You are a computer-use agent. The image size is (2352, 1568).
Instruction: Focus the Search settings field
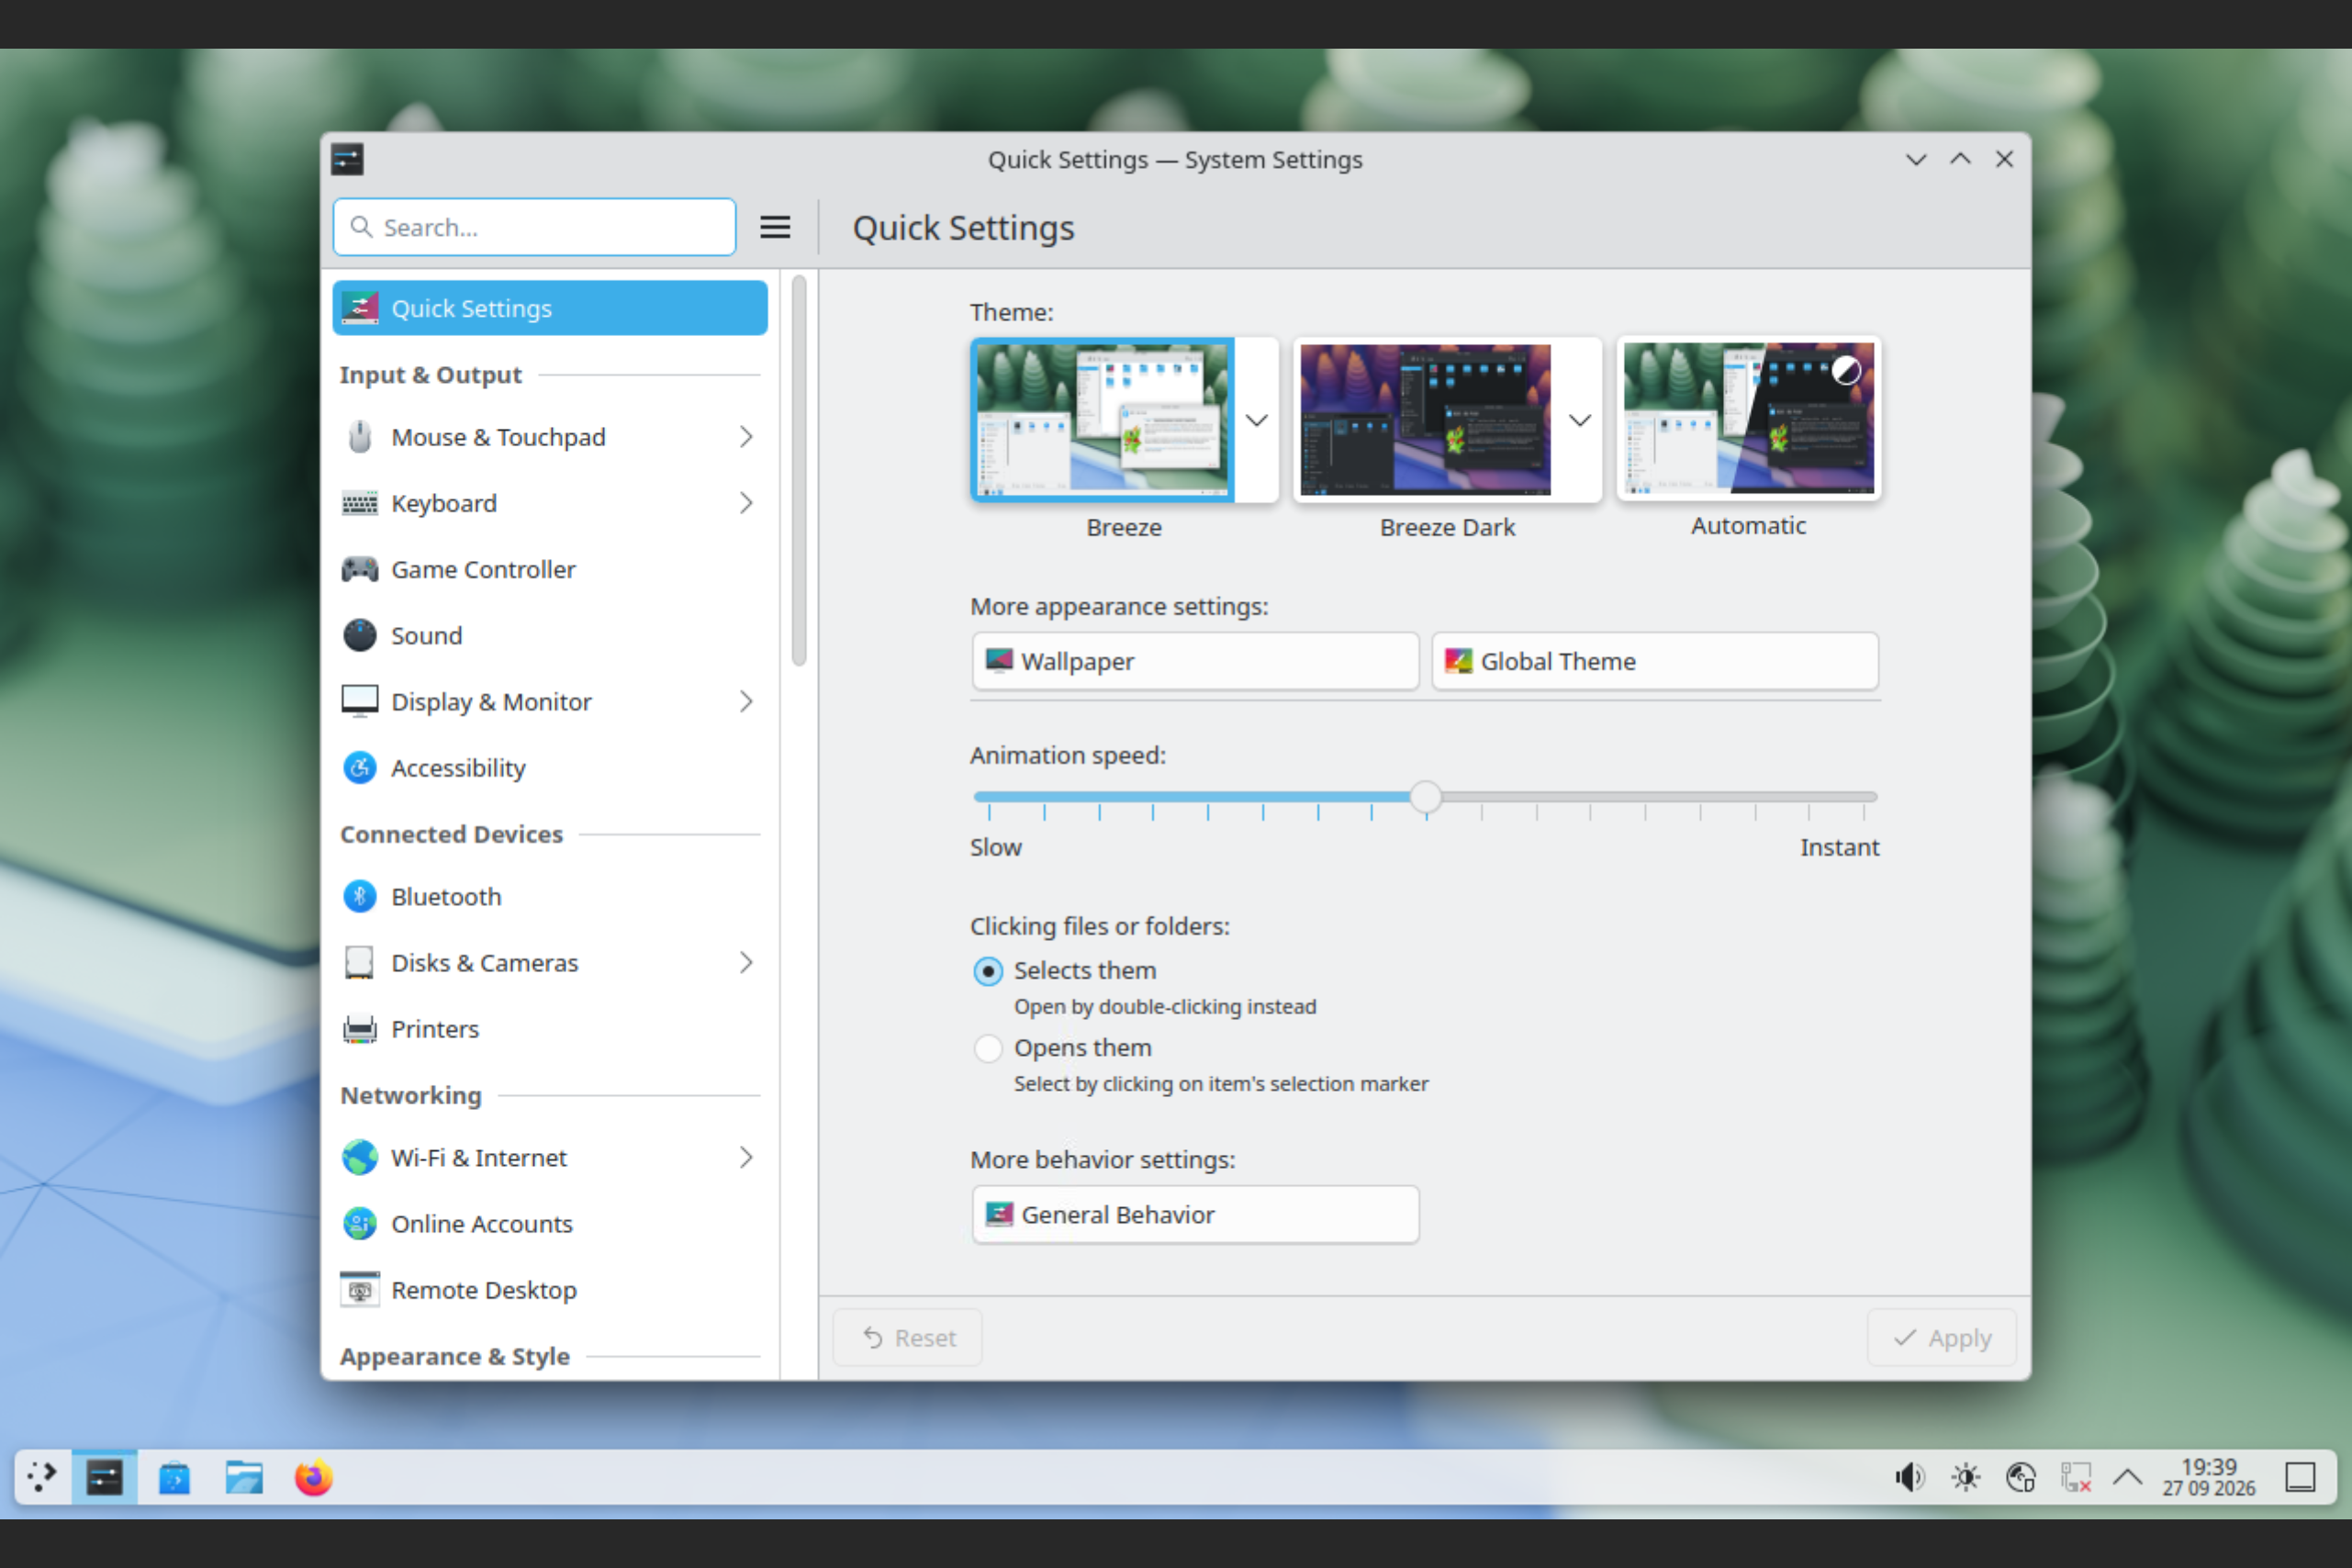click(534, 227)
